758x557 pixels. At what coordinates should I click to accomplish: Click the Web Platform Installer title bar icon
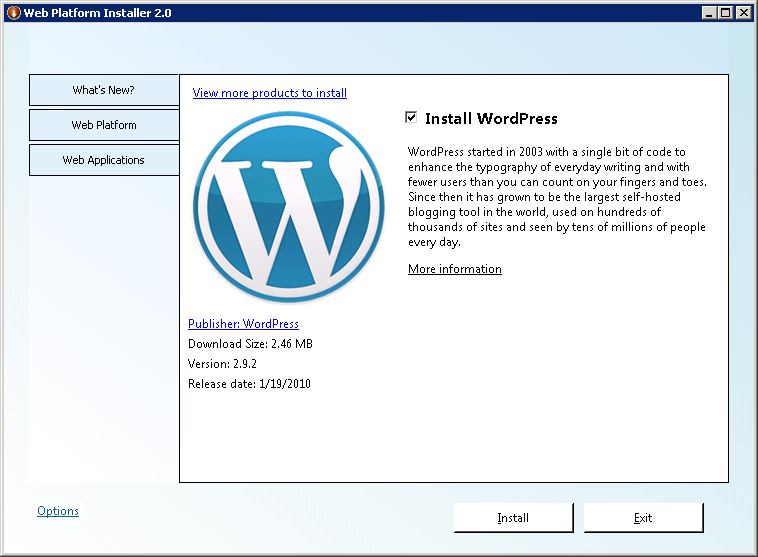point(14,13)
